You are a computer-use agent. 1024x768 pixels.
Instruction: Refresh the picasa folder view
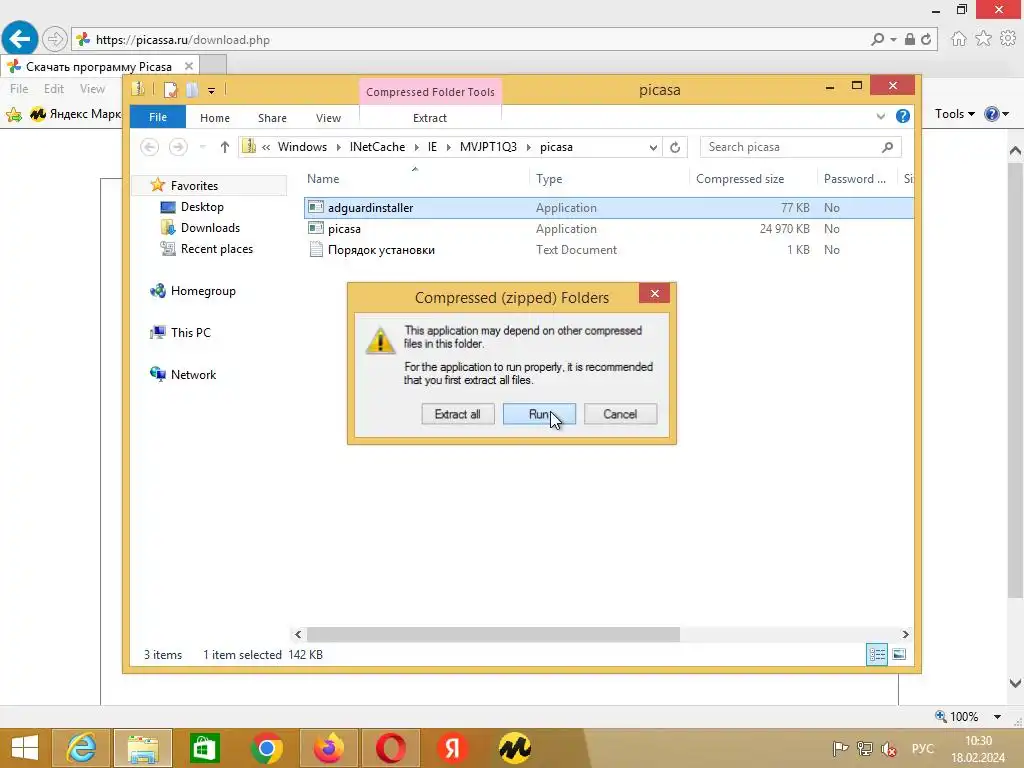point(675,148)
